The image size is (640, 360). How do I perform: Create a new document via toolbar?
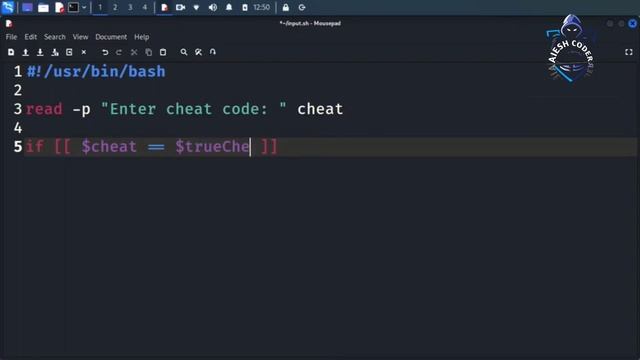pyautogui.click(x=11, y=52)
